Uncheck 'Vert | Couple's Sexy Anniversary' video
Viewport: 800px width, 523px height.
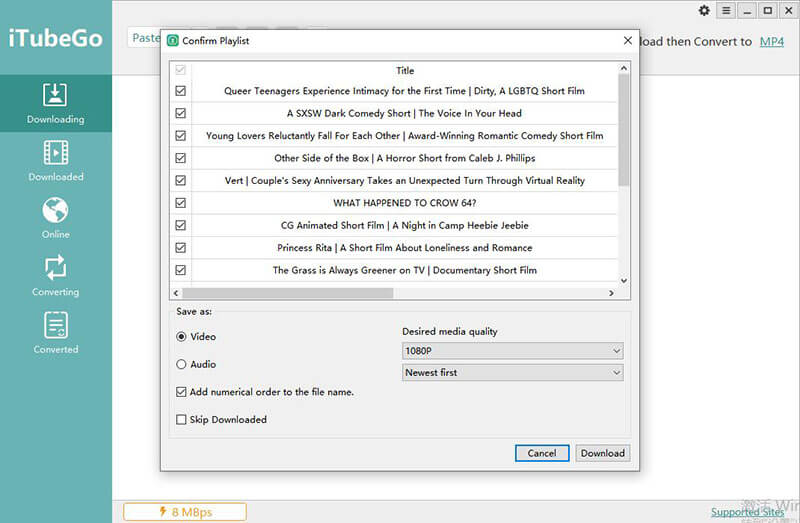pyautogui.click(x=181, y=181)
